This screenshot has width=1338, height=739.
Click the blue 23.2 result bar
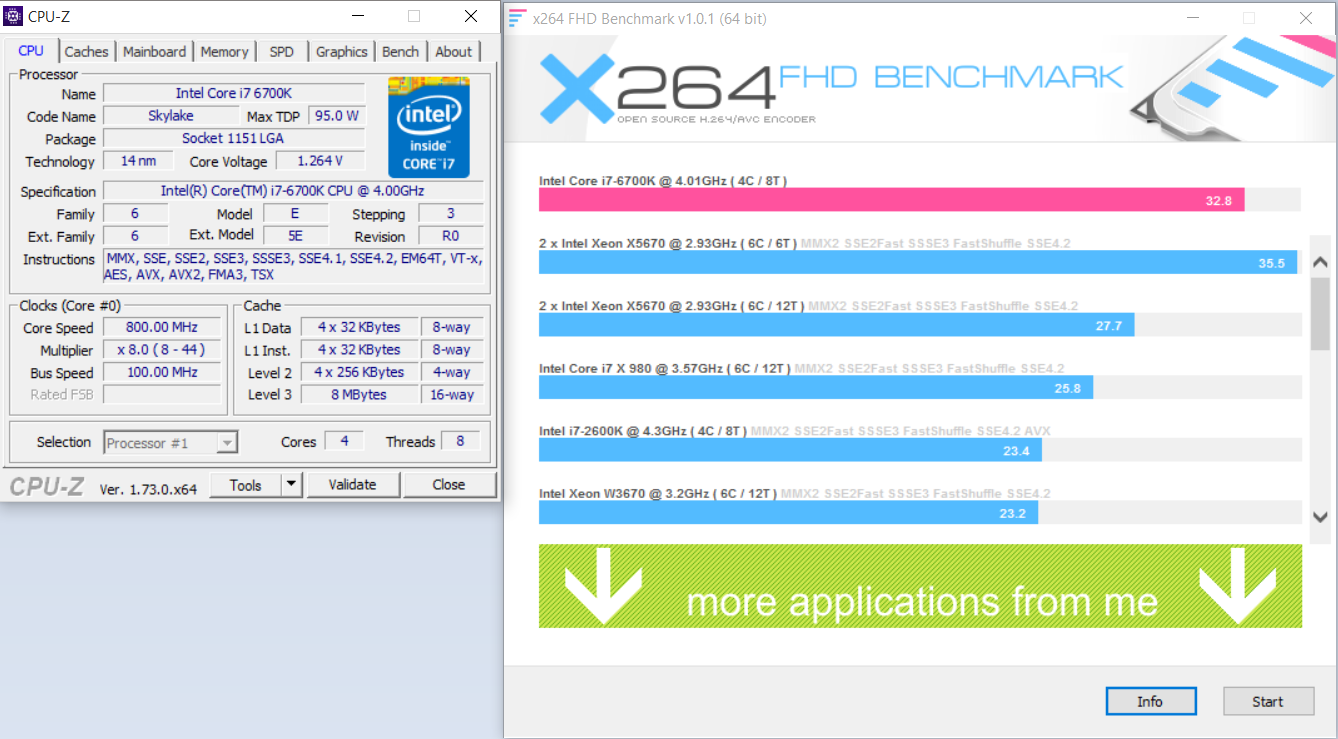coord(788,512)
